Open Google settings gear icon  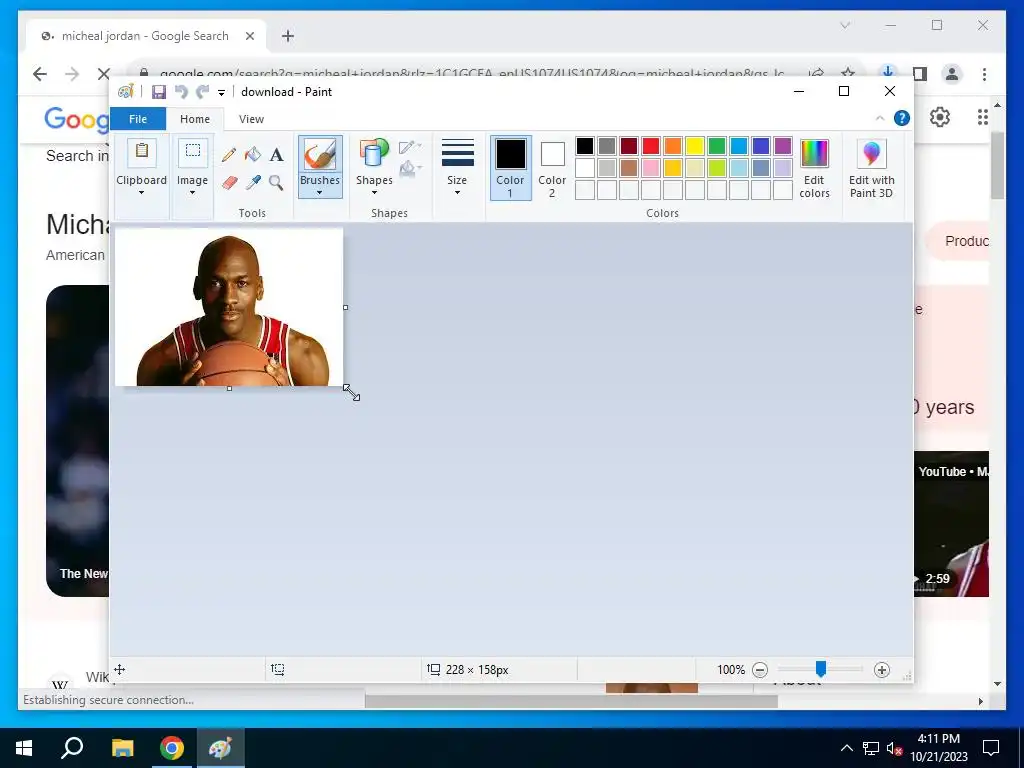click(x=940, y=118)
